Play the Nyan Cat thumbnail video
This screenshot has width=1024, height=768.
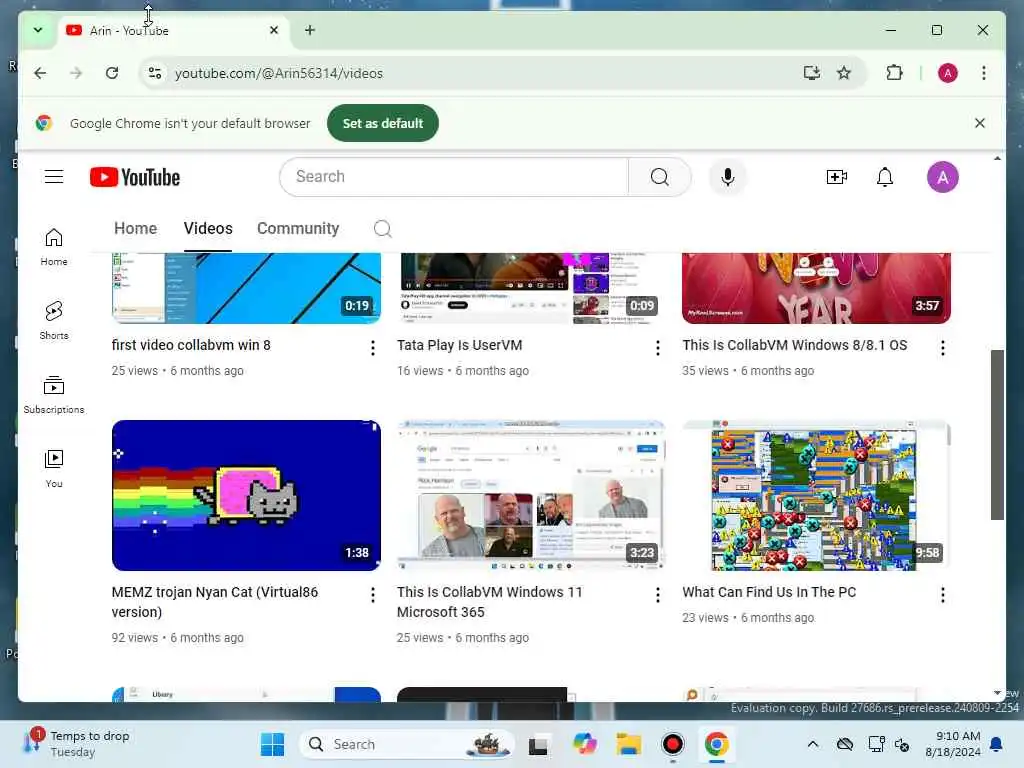[x=246, y=495]
